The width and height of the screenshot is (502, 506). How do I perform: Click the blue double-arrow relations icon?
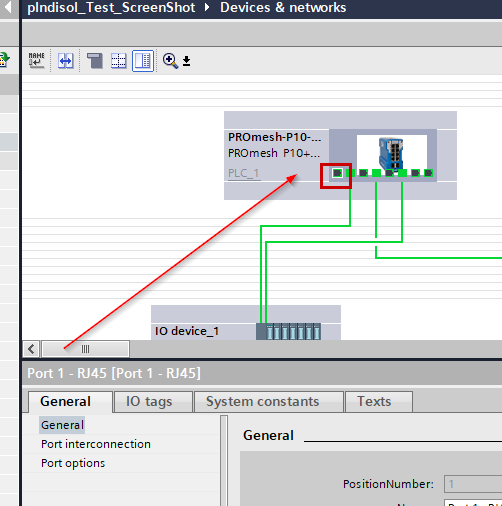tap(65, 61)
